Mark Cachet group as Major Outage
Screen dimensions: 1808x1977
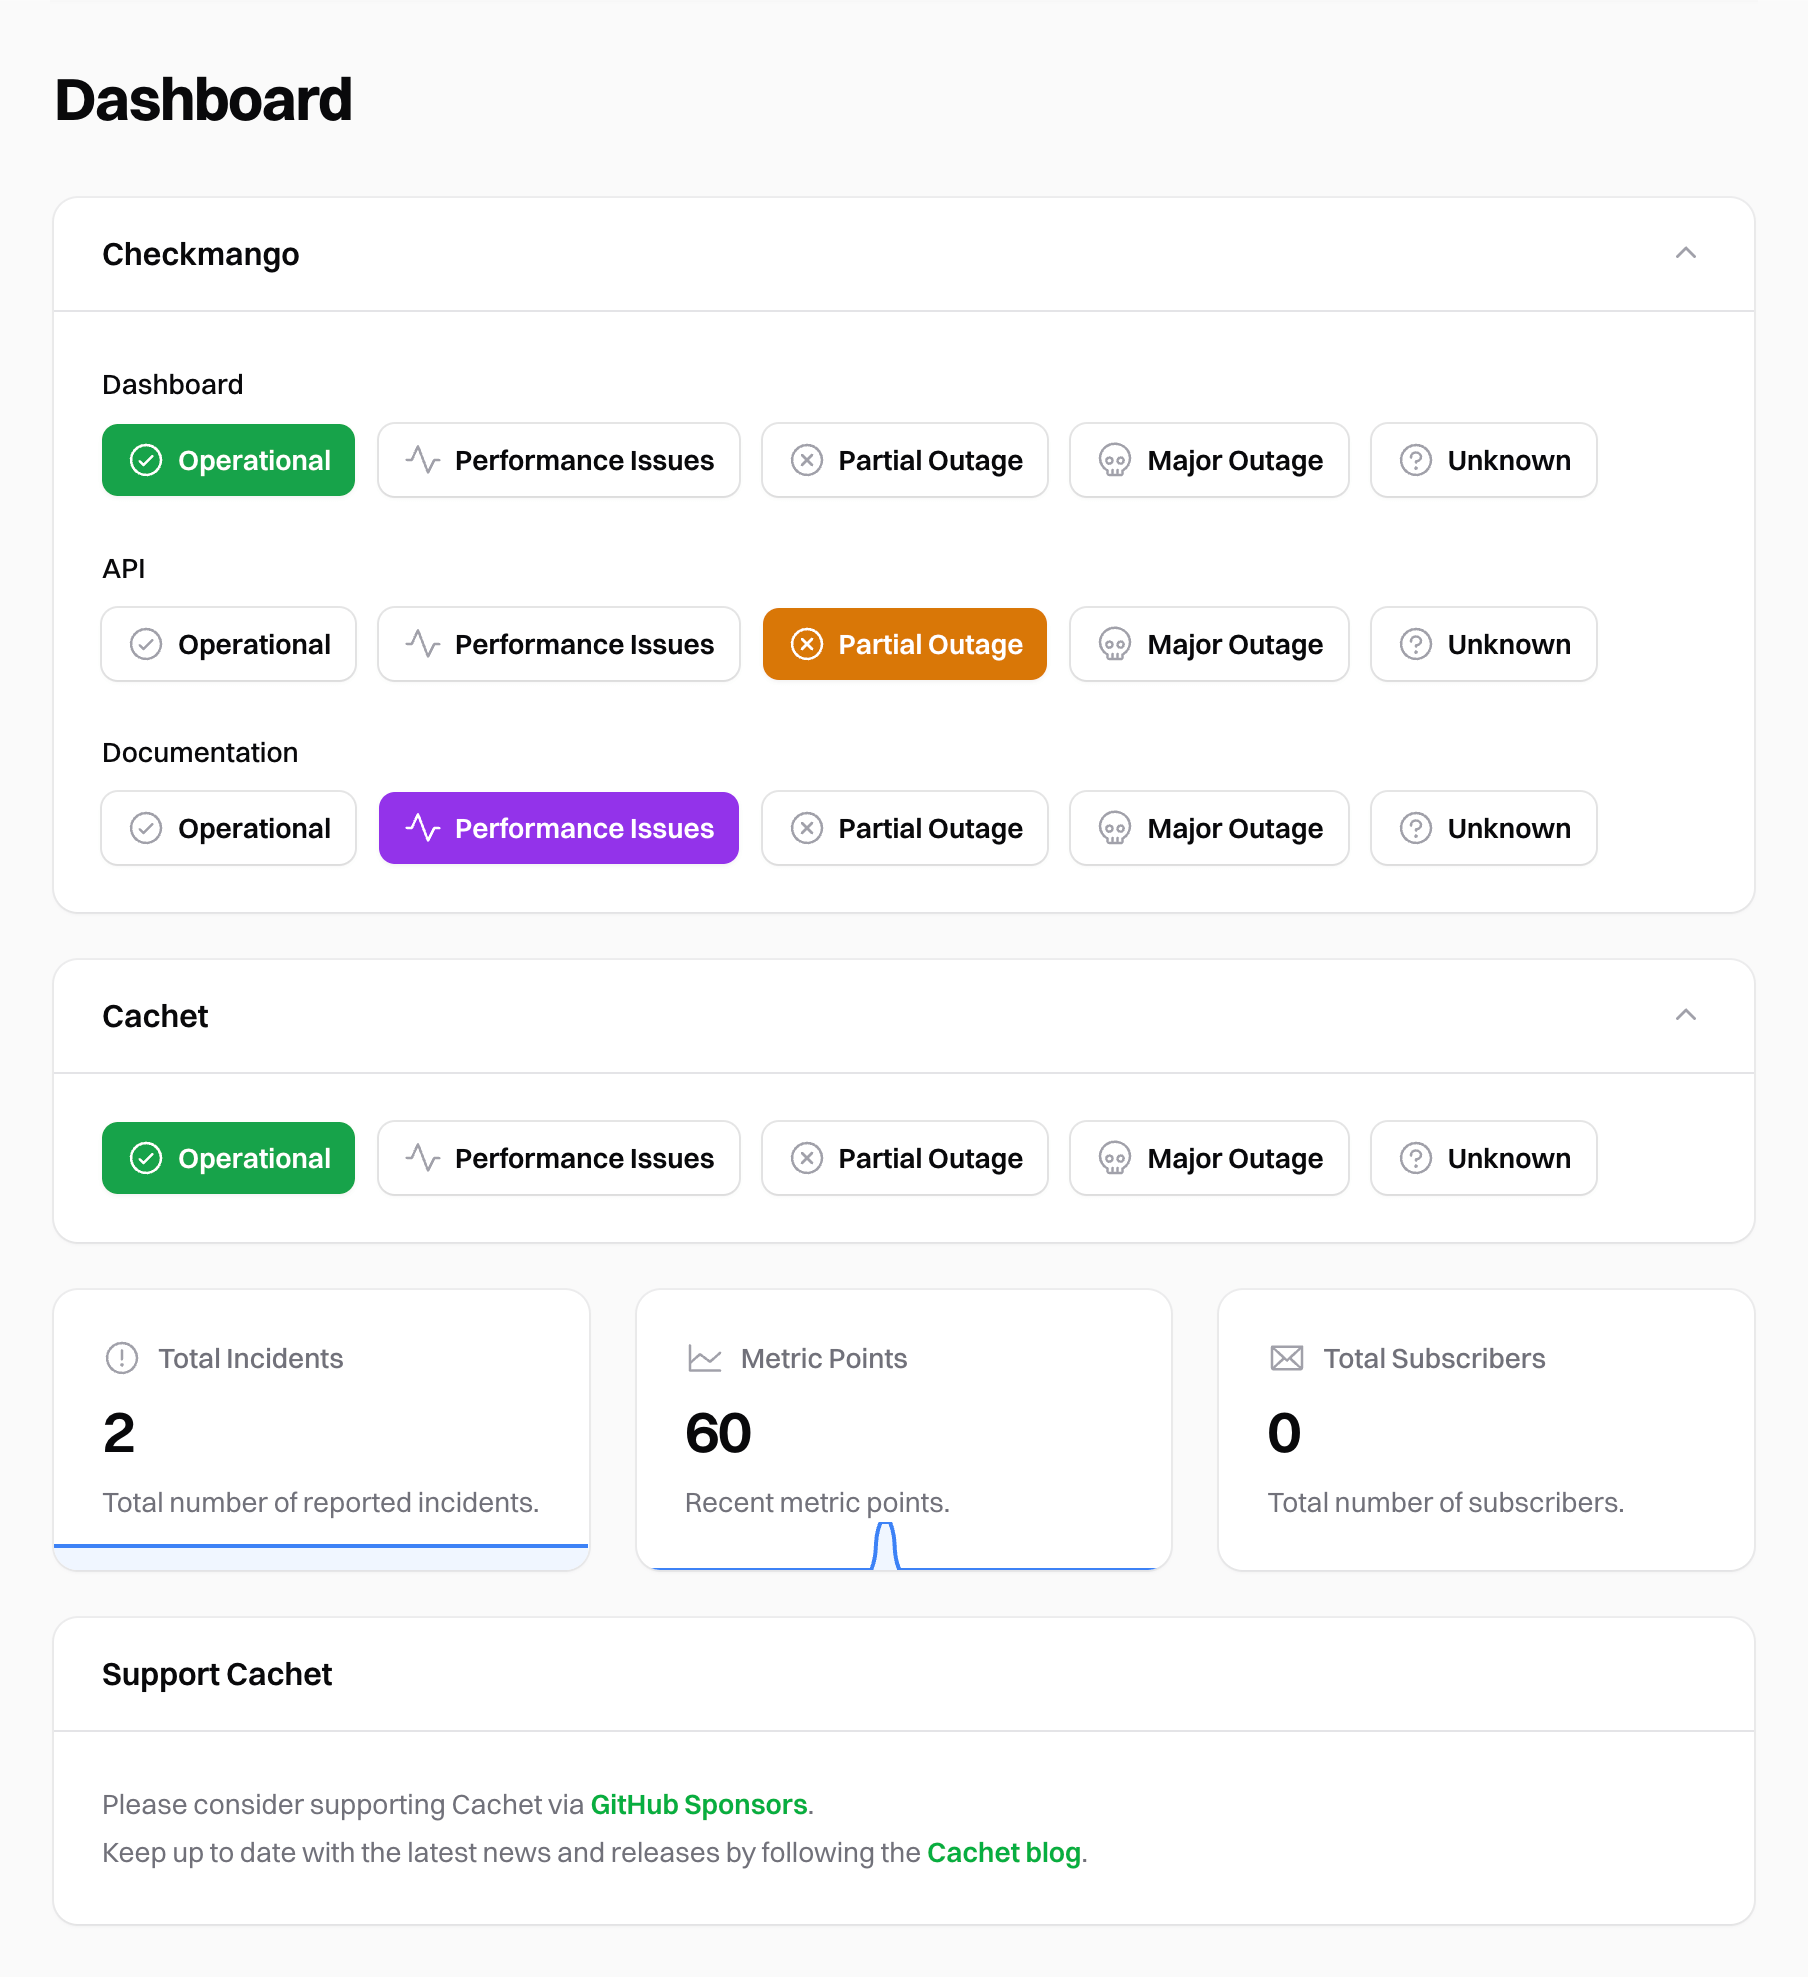point(1209,1158)
